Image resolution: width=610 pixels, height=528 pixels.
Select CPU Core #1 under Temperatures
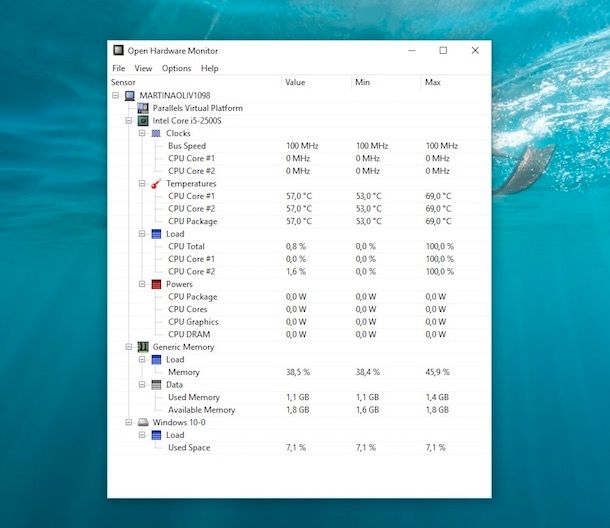tap(299, 196)
